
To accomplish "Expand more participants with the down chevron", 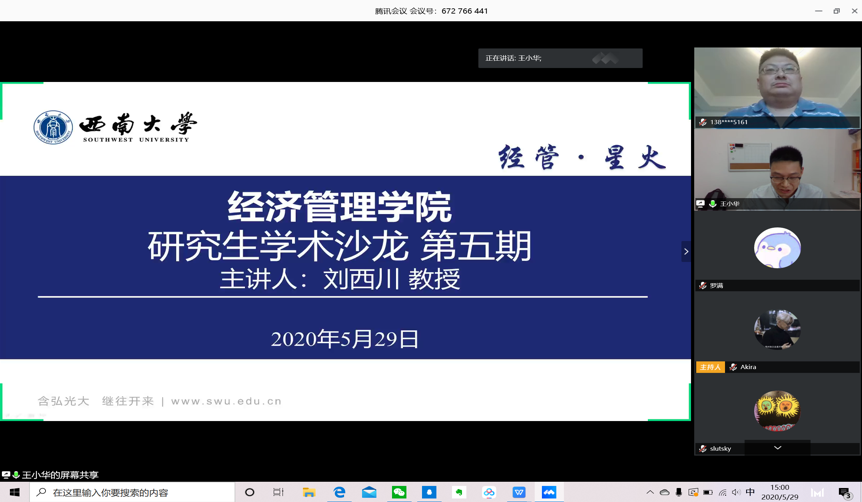I will [777, 448].
